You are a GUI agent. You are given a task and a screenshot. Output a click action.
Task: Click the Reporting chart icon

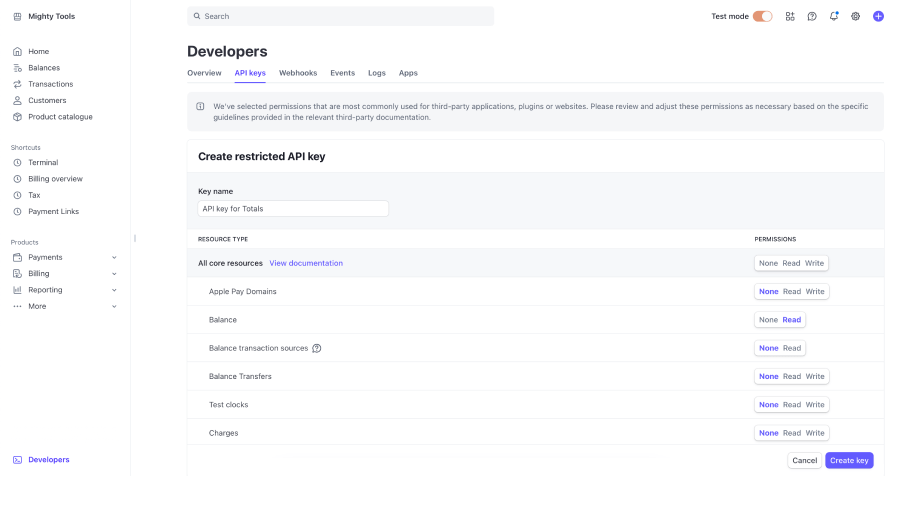point(17,290)
